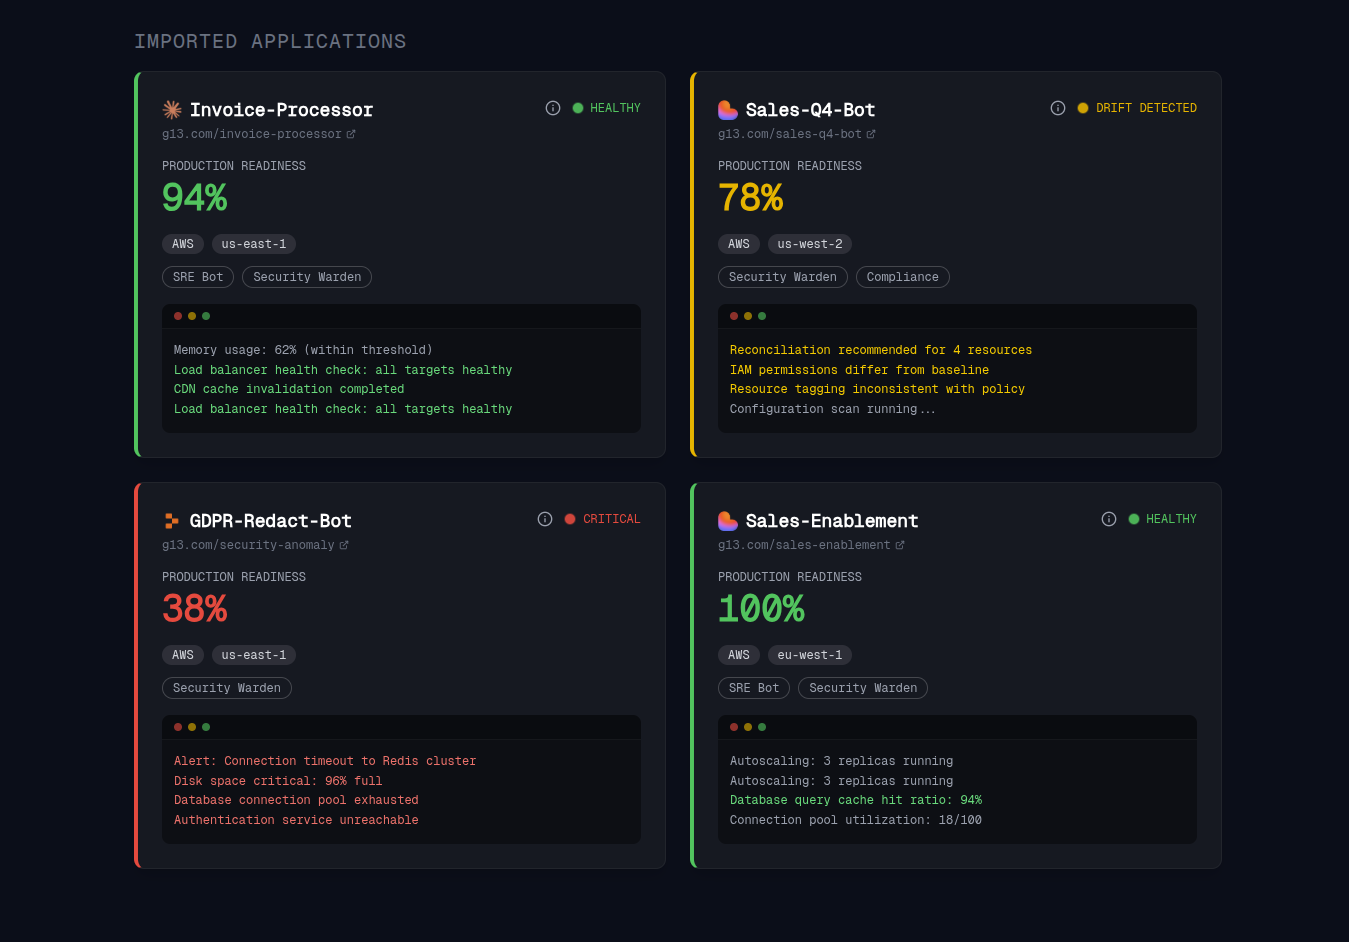1349x942 pixels.
Task: Click the info icon beside DRIFT DETECTED
Action: pos(1058,108)
